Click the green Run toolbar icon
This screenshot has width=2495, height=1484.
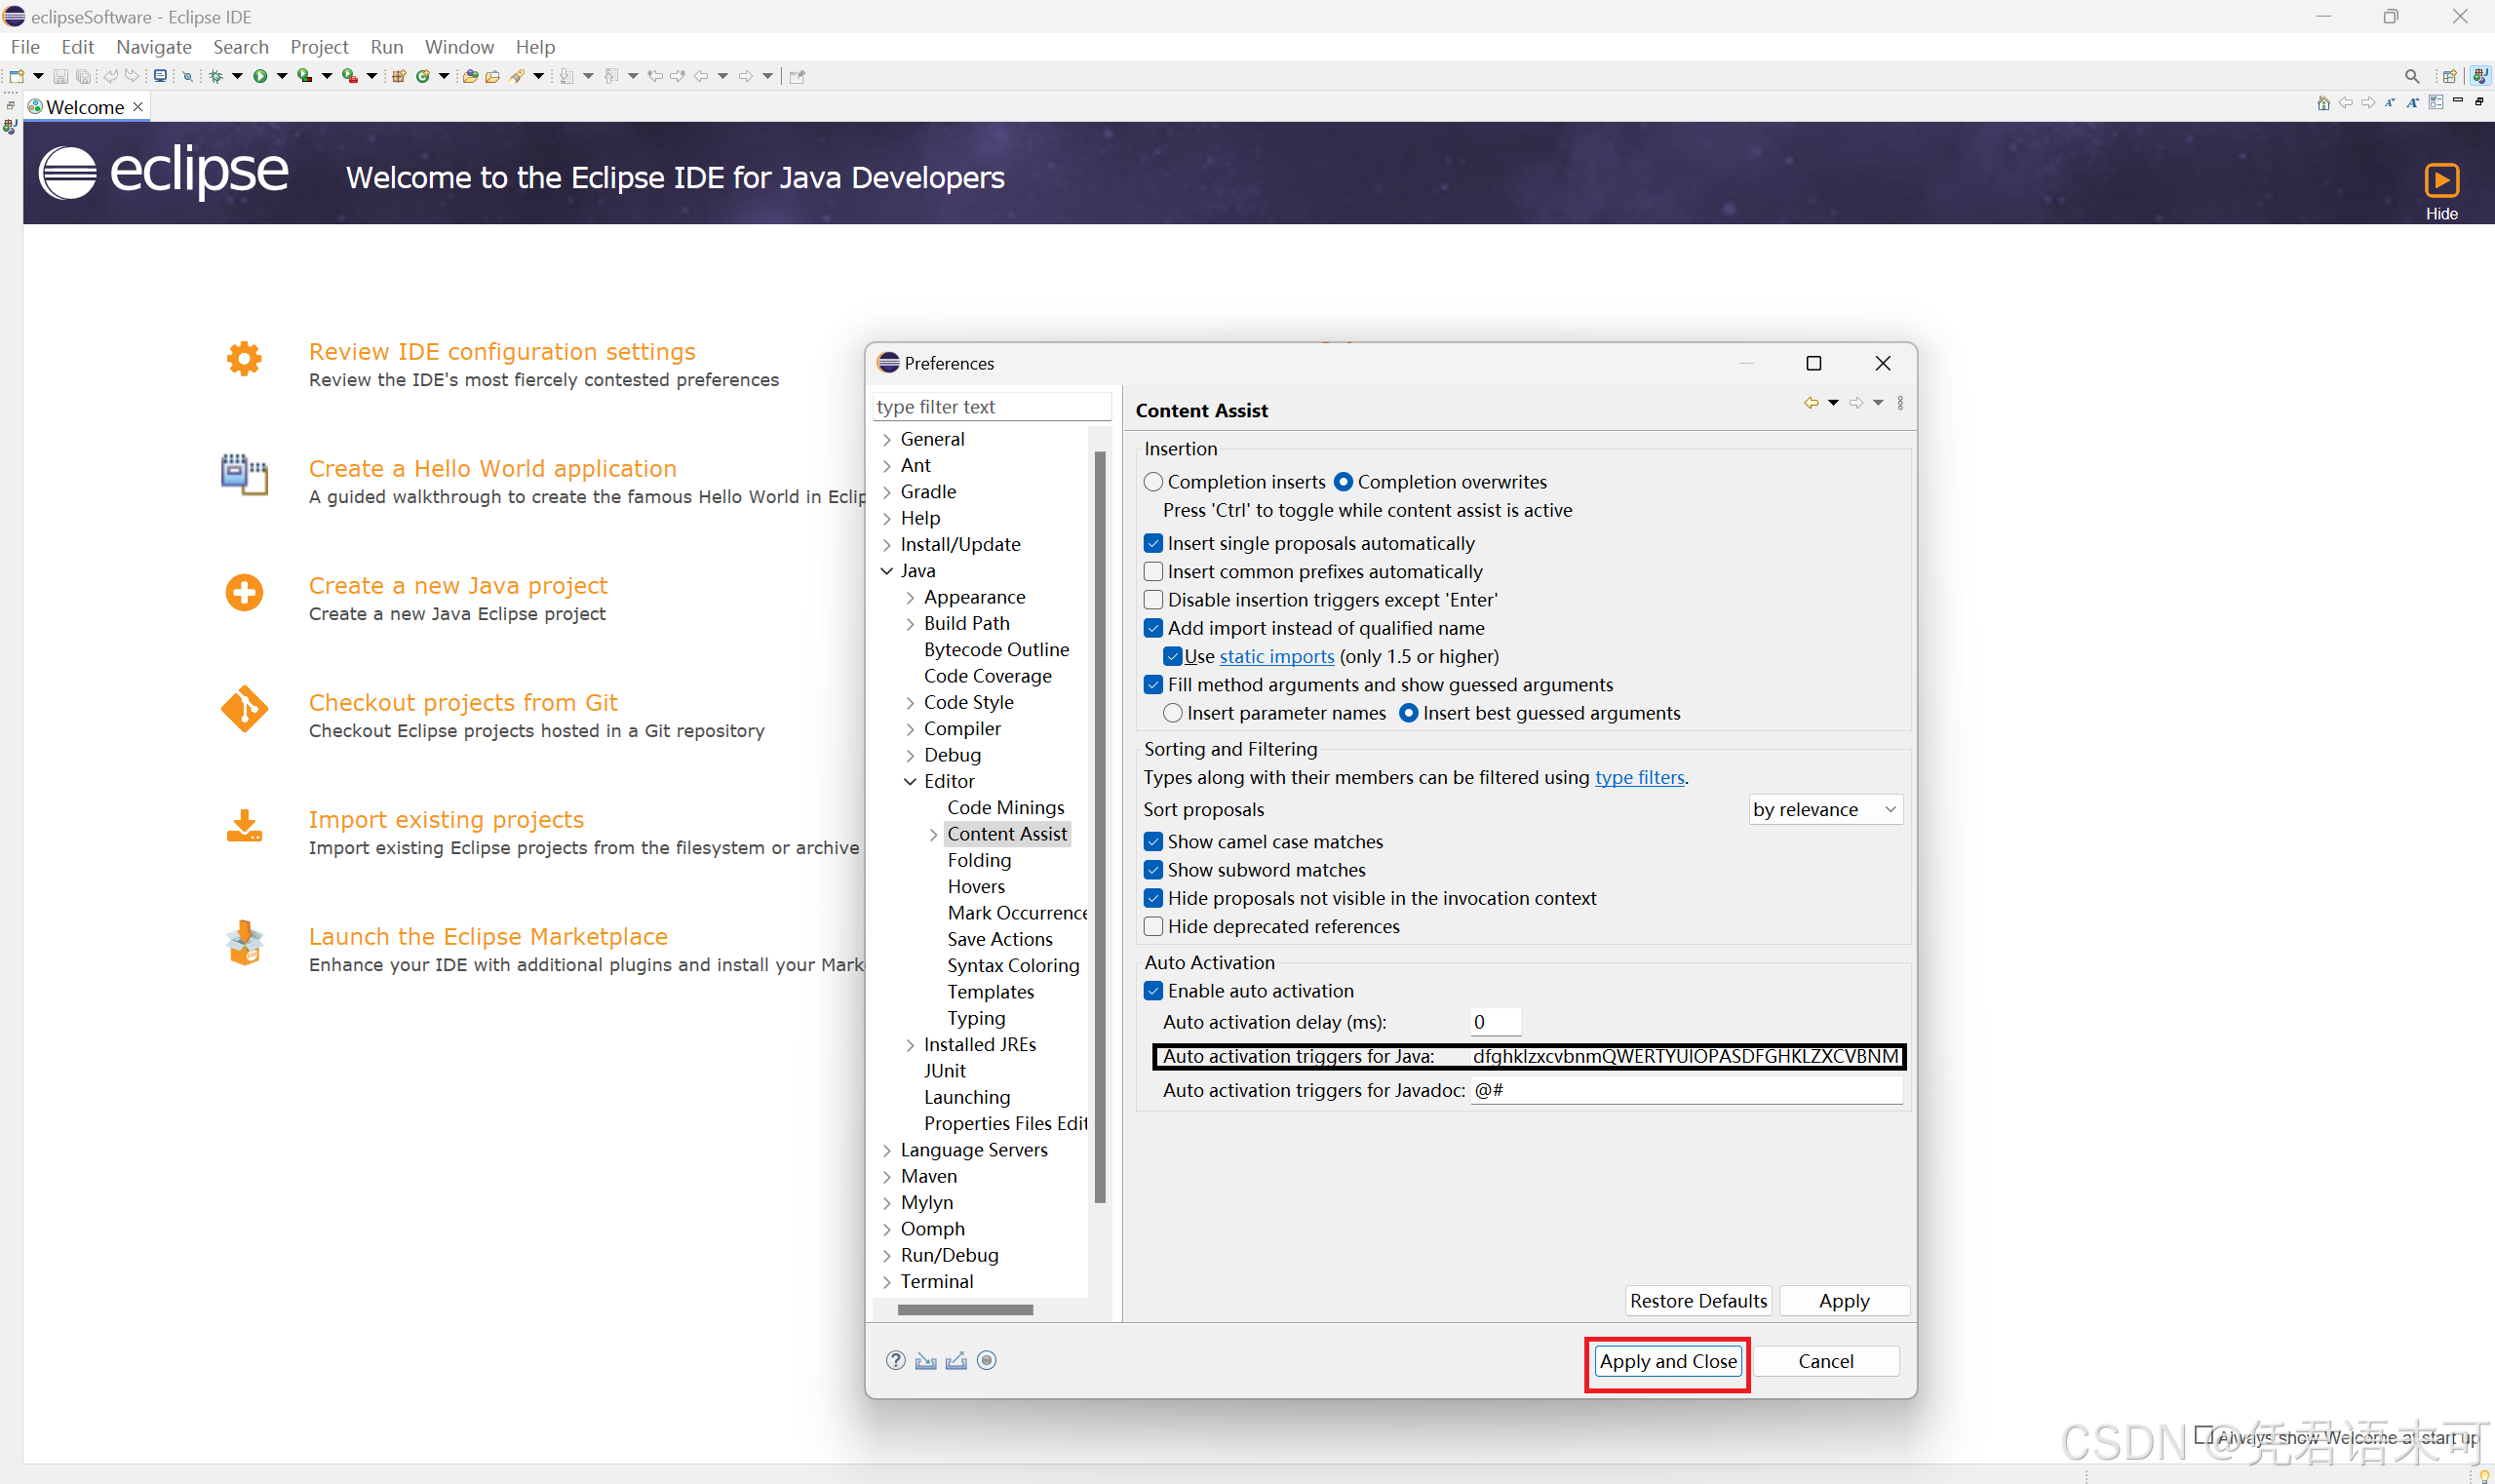click(x=260, y=76)
